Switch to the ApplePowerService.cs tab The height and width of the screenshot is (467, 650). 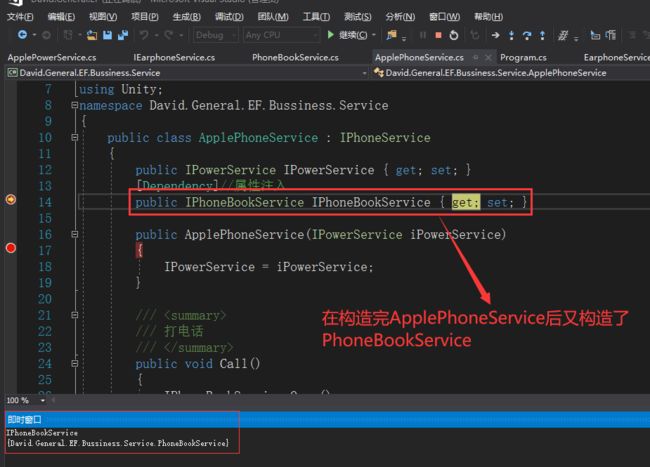pyautogui.click(x=52, y=58)
